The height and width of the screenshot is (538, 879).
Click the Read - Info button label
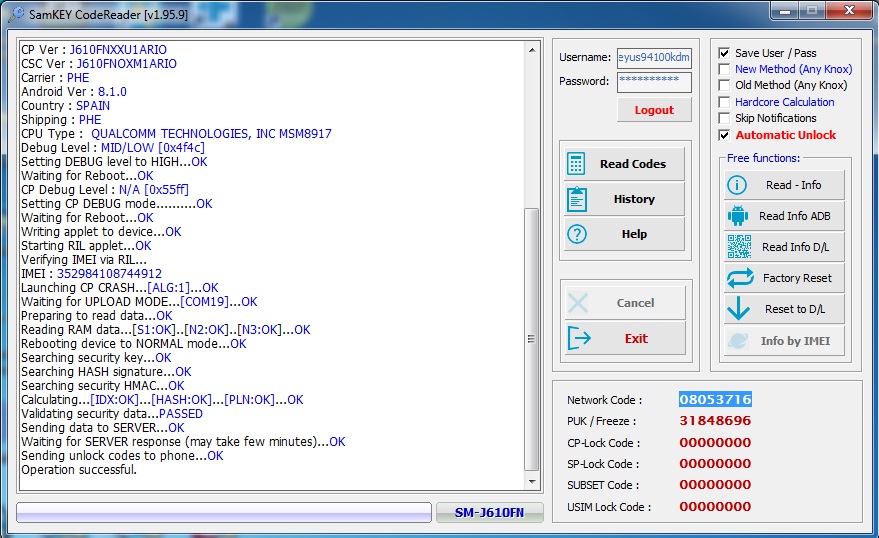pyautogui.click(x=793, y=185)
